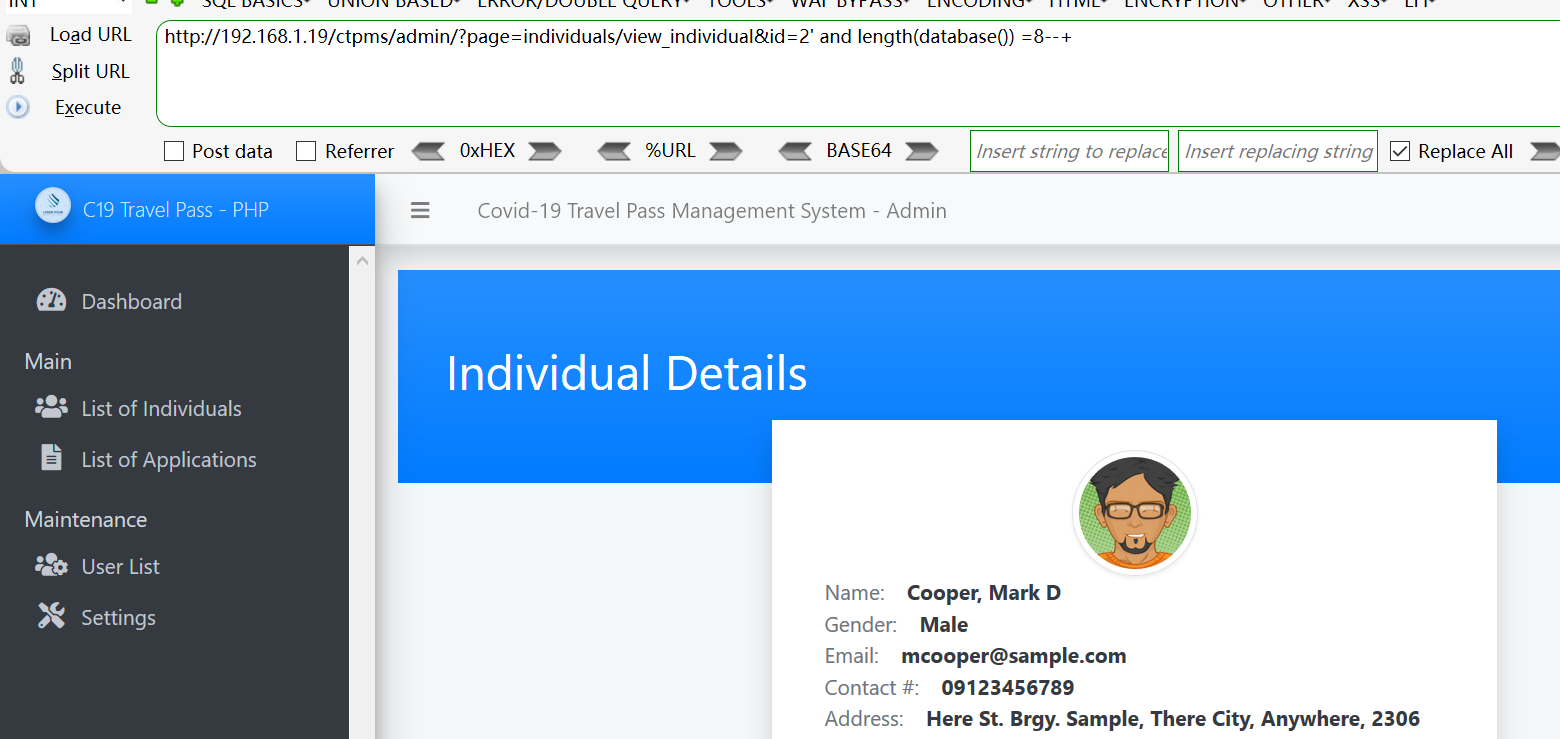Uncheck the Replace All checkbox
Image resolution: width=1560 pixels, height=739 pixels.
(1400, 151)
